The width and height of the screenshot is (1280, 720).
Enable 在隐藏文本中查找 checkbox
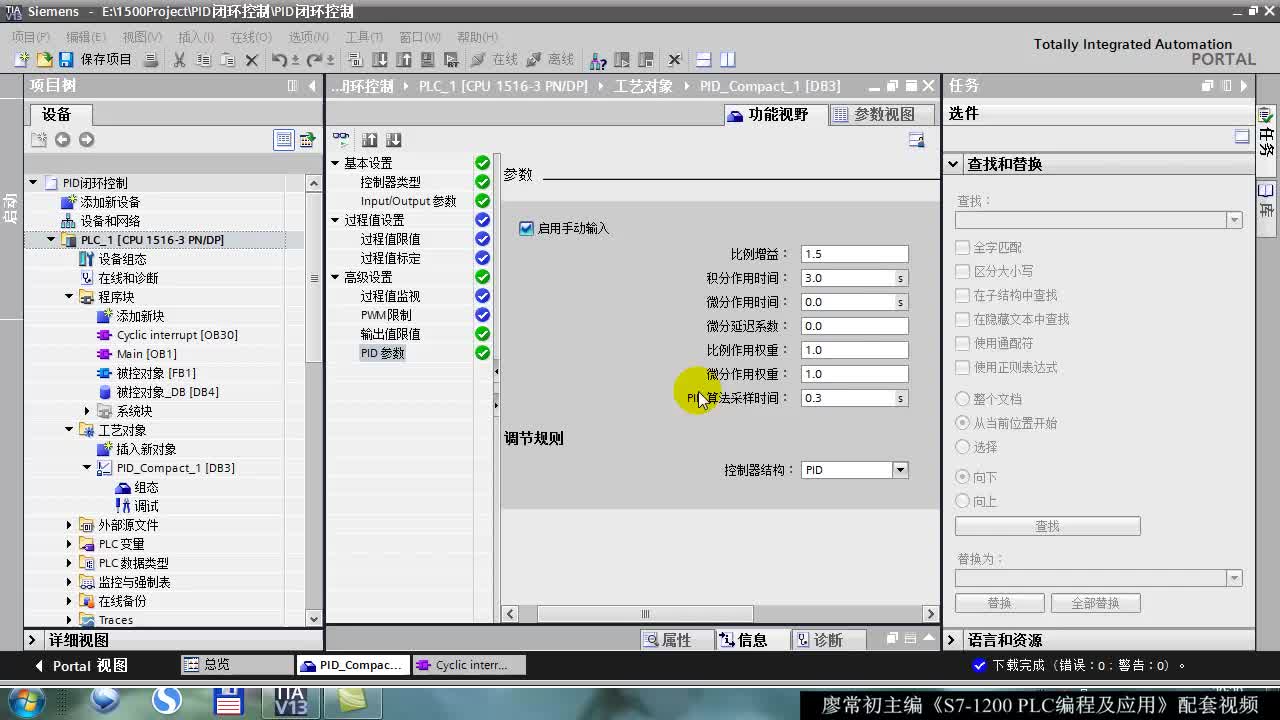point(962,319)
